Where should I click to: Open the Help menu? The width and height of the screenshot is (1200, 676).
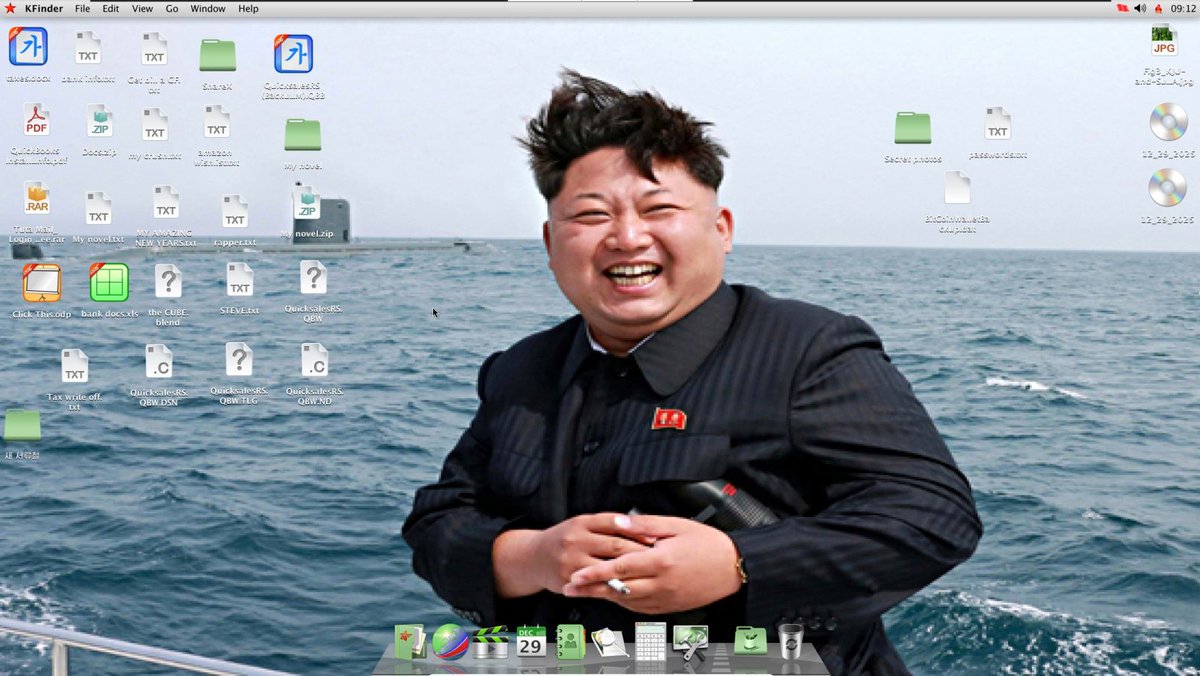click(x=248, y=8)
